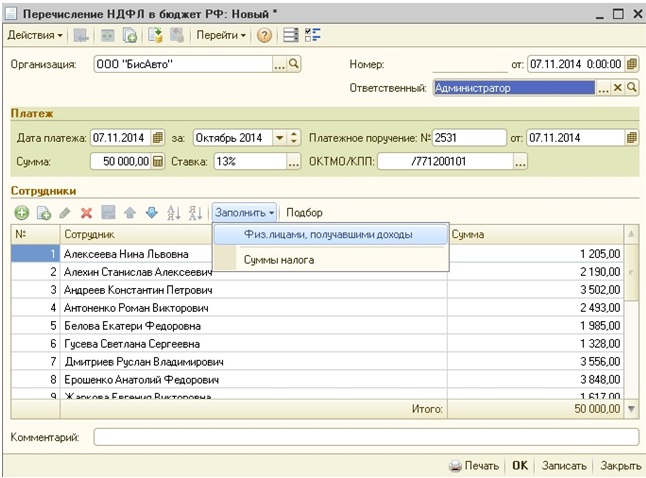Click the create-based-on toolbar icon with green arrow

(156, 35)
